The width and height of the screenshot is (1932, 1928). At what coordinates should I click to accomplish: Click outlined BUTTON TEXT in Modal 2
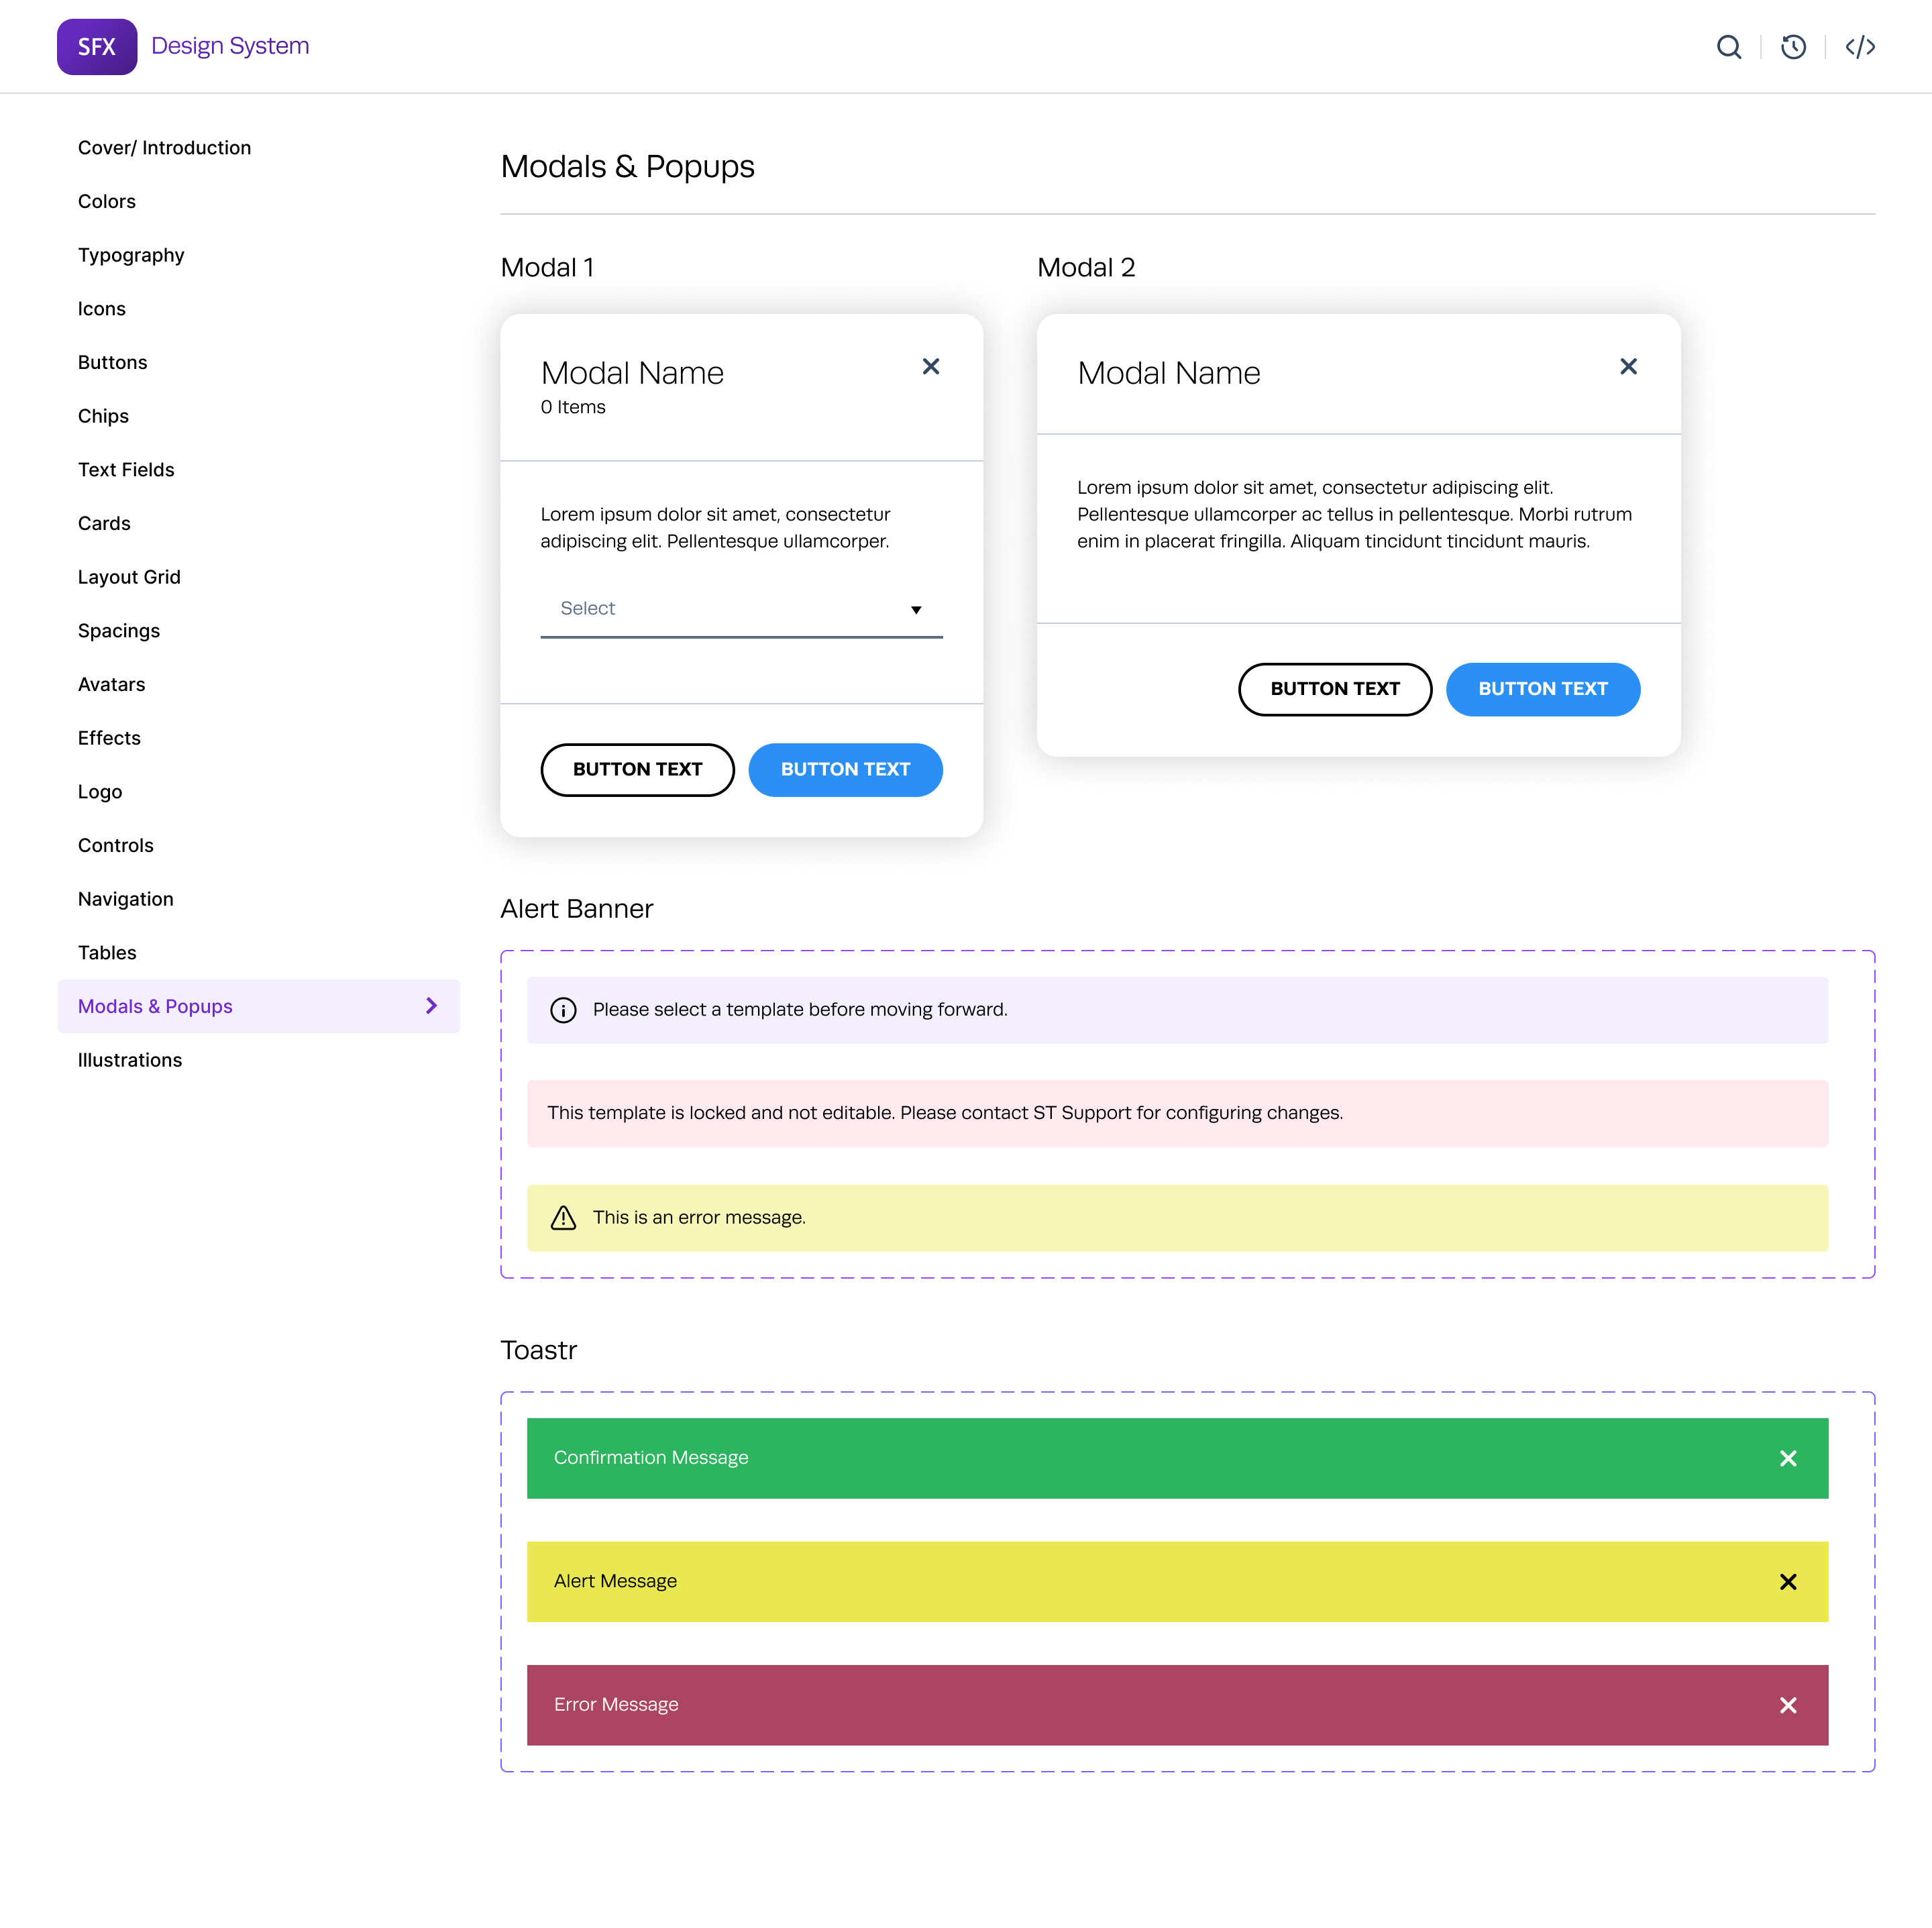click(1334, 689)
